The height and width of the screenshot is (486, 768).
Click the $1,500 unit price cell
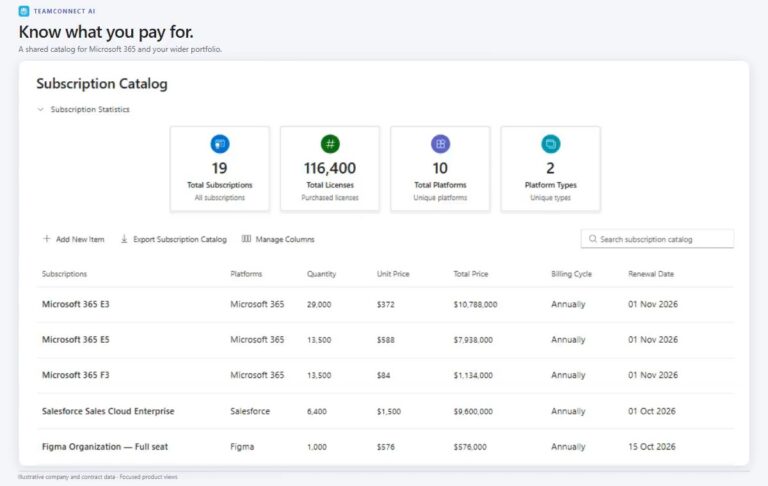388,412
